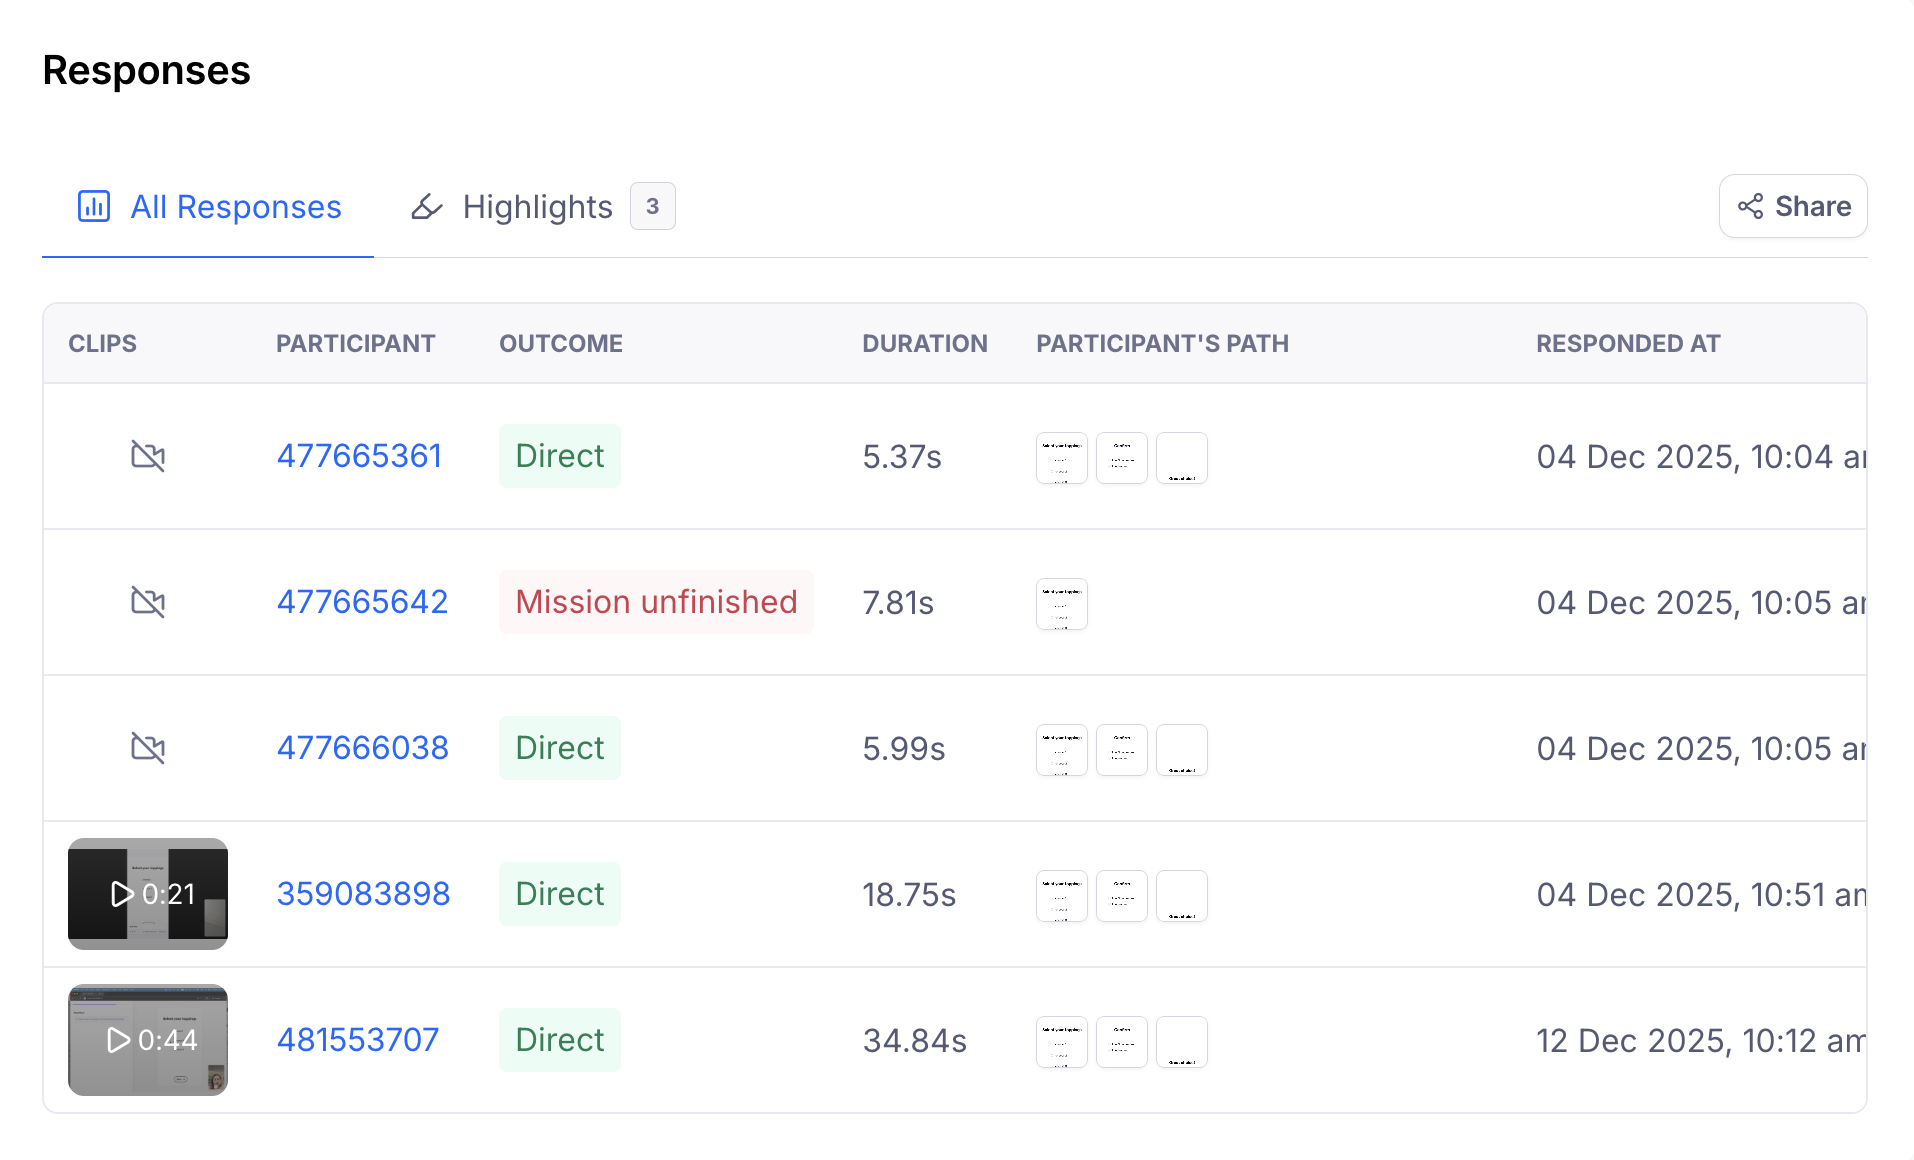View participant 481553707 response
The height and width of the screenshot is (1160, 1914).
click(358, 1040)
